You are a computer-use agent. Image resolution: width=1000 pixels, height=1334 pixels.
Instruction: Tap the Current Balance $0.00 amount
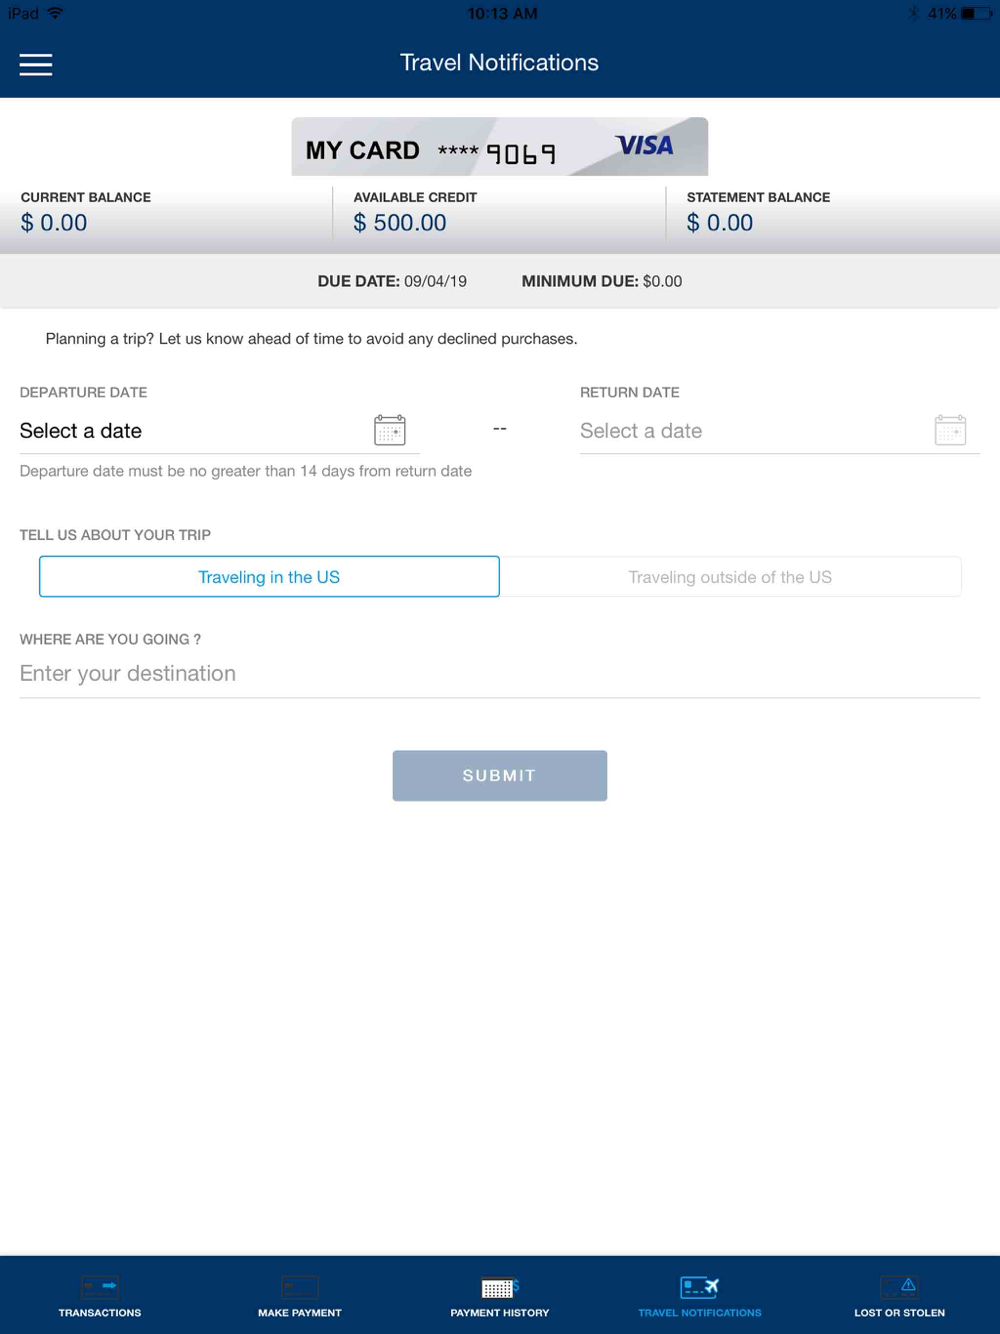[54, 223]
